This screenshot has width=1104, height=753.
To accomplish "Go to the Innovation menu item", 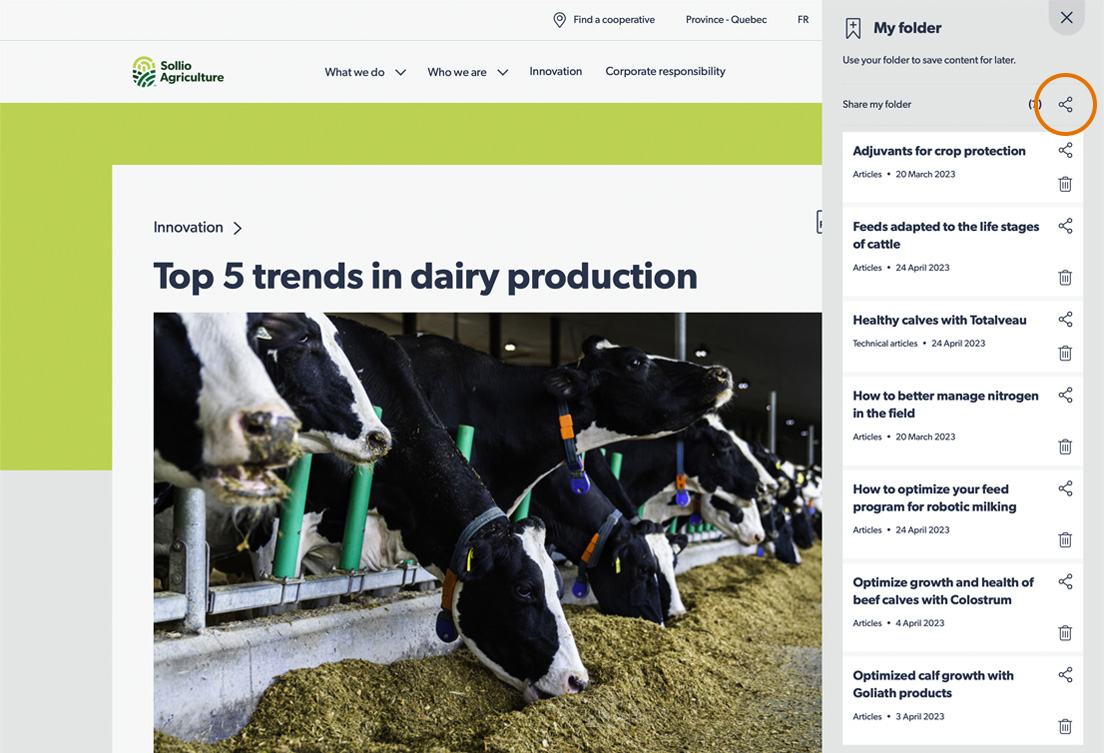I will 555,71.
